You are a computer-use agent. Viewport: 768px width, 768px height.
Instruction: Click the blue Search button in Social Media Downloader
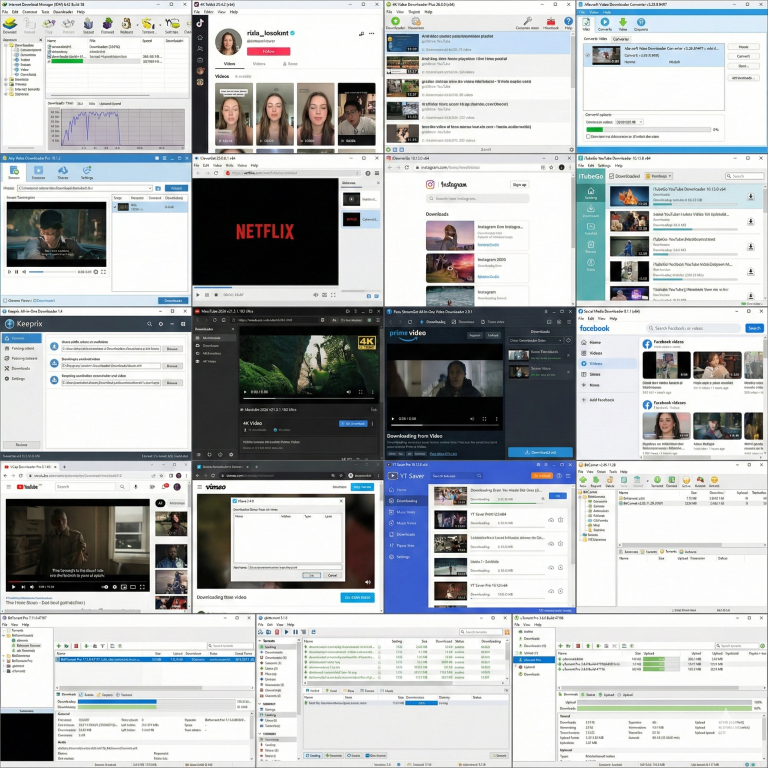click(754, 328)
